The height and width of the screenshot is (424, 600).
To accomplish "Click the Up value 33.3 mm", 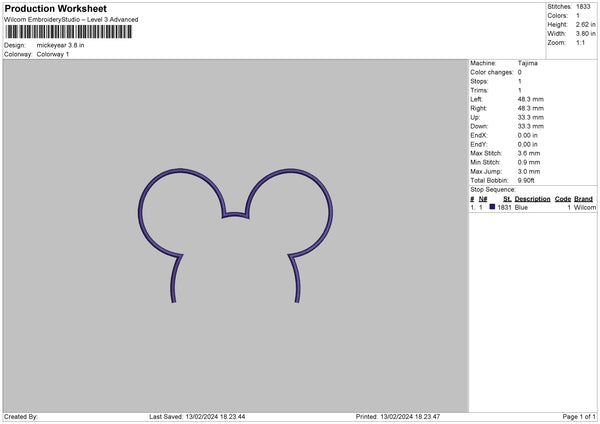I will coord(530,117).
